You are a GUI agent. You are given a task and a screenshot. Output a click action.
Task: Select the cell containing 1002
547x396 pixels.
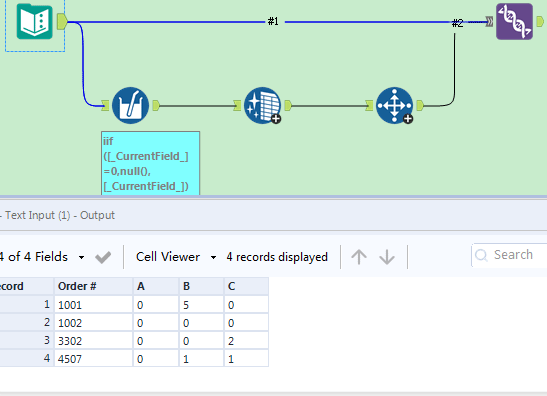tap(93, 322)
